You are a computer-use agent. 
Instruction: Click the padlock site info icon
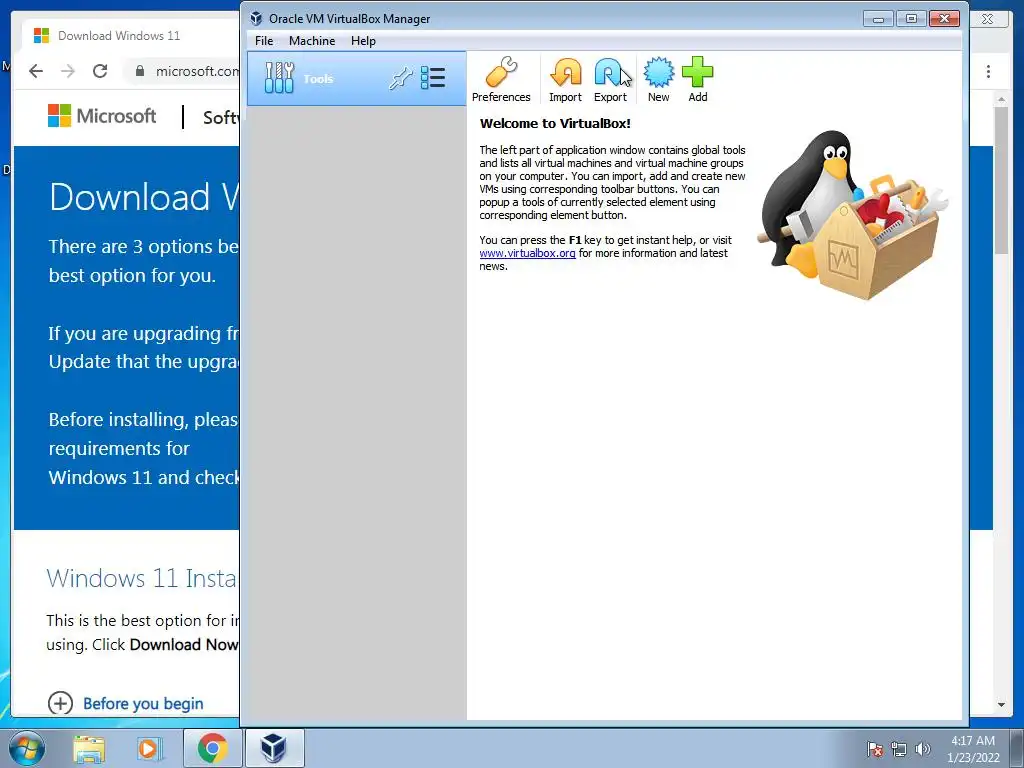(140, 71)
